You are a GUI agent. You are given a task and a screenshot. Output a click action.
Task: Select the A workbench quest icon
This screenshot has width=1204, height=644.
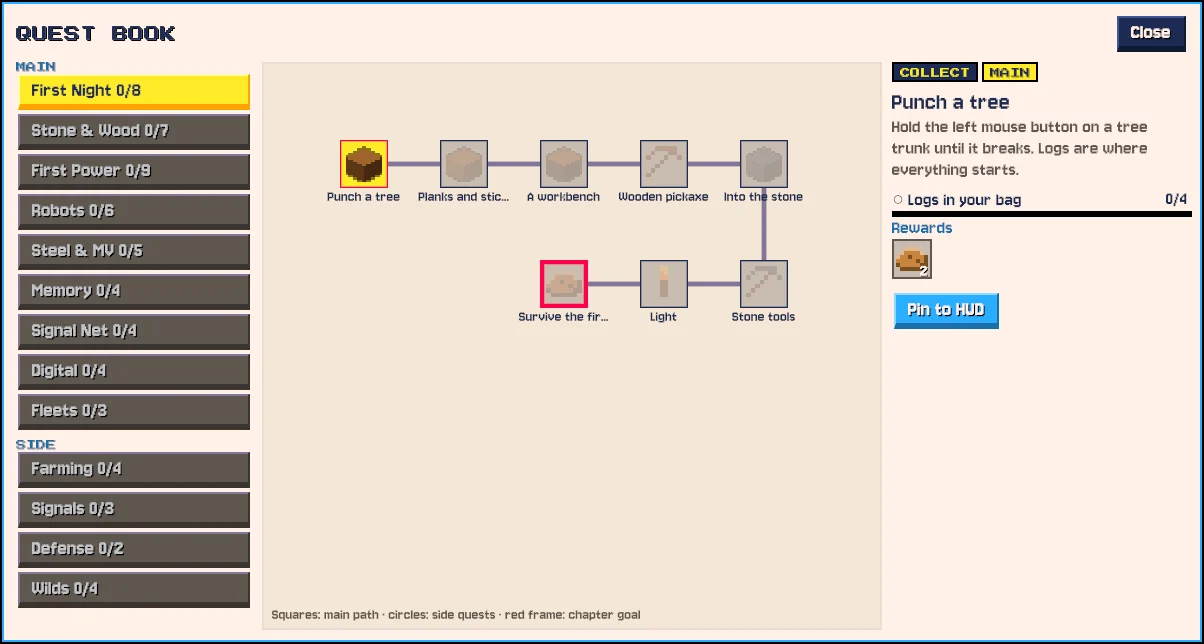pyautogui.click(x=564, y=164)
